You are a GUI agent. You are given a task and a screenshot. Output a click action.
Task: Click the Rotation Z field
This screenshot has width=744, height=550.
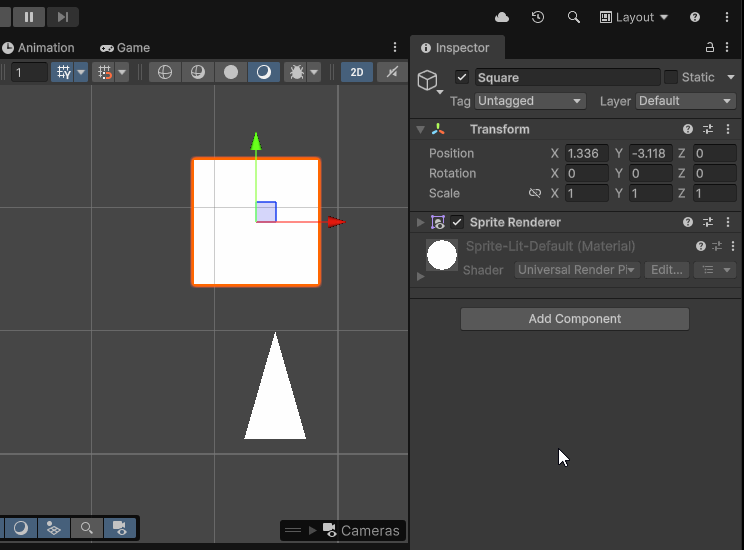pos(715,173)
